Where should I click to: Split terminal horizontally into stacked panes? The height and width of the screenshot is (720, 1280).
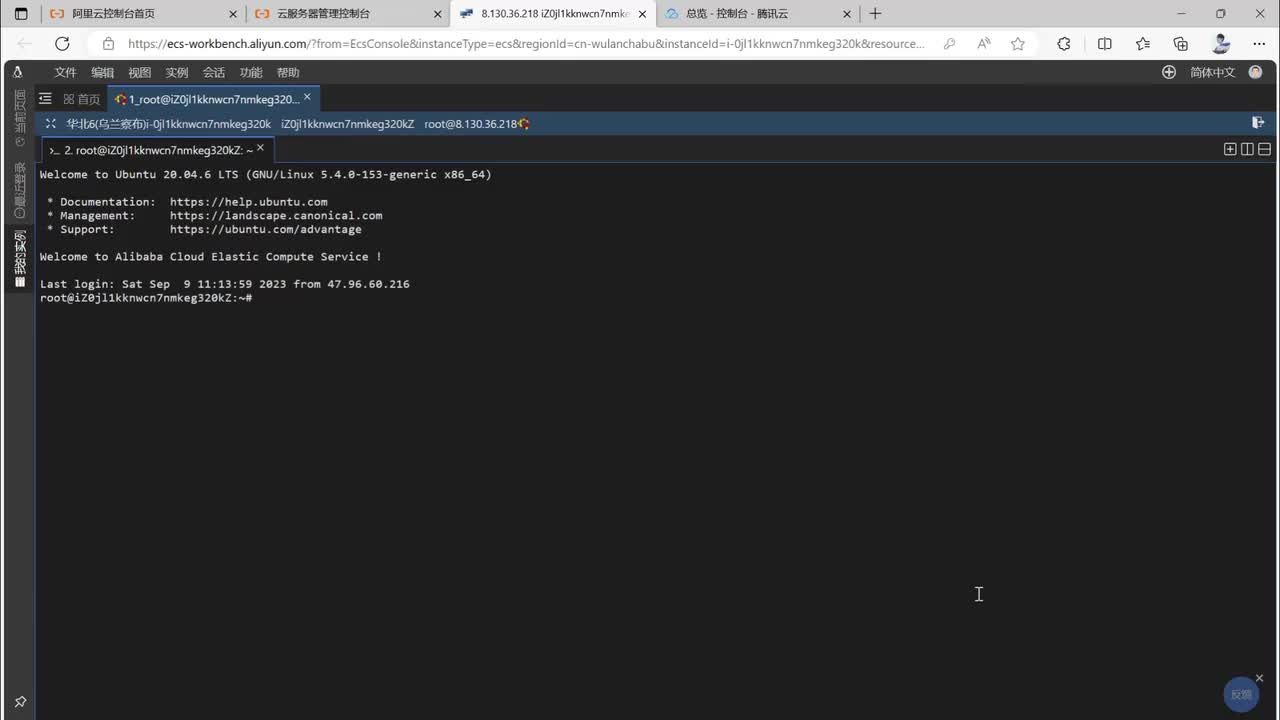coord(1264,149)
